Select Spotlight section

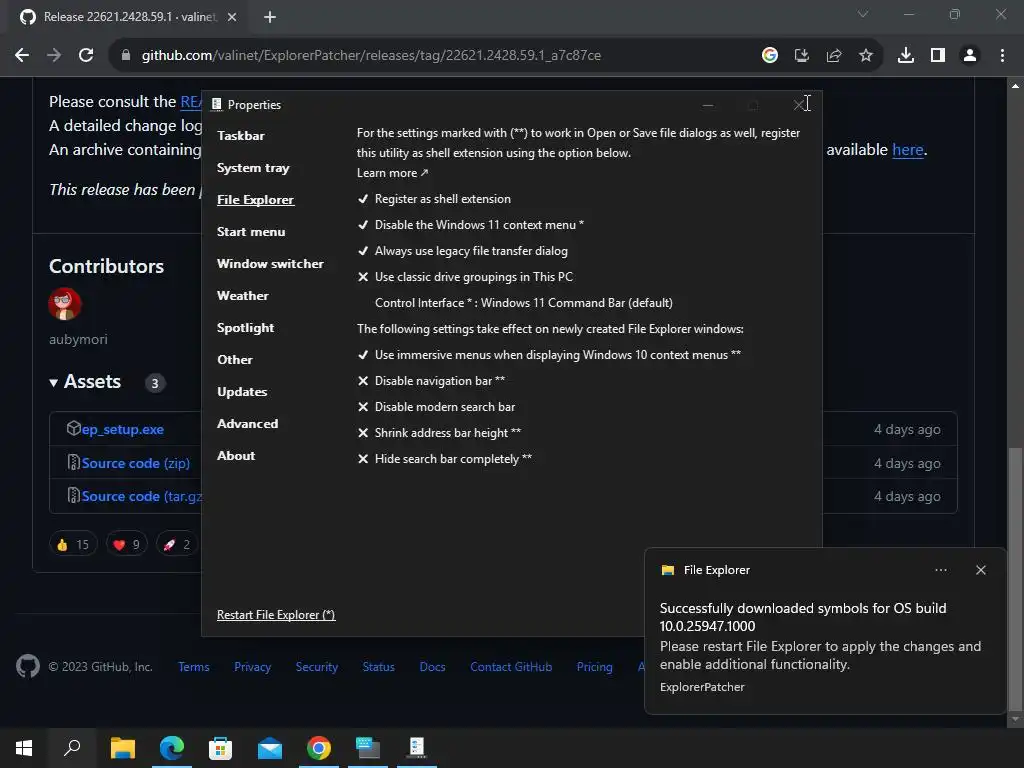[246, 328]
